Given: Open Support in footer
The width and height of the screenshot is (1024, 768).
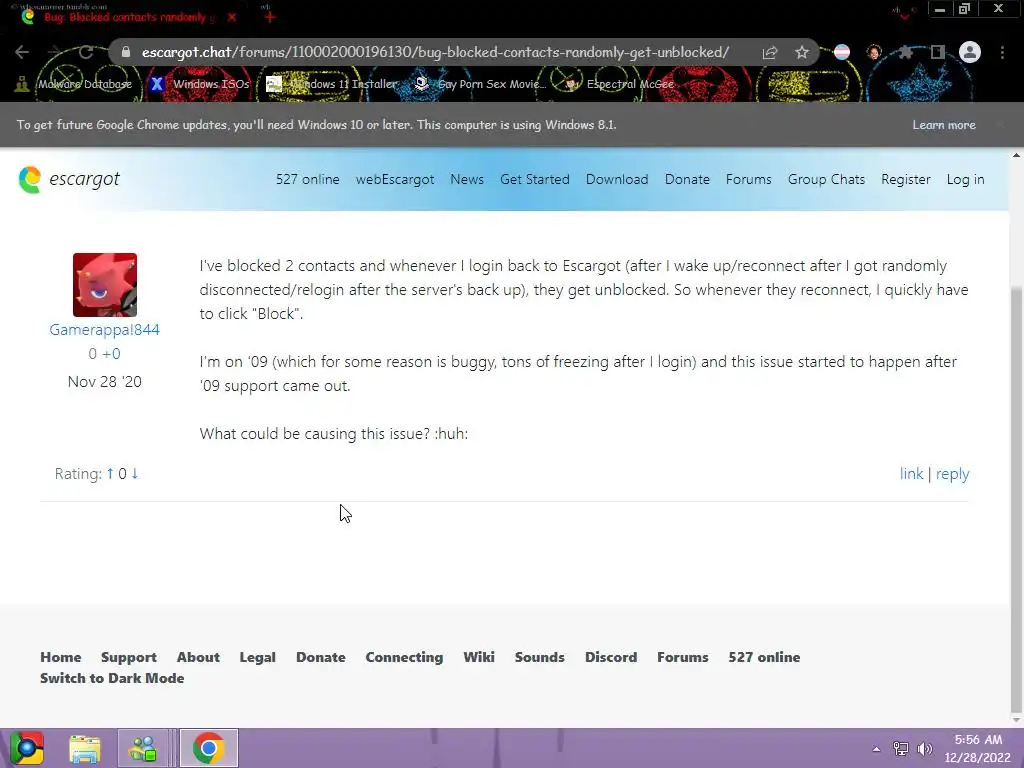Looking at the screenshot, I should point(129,657).
